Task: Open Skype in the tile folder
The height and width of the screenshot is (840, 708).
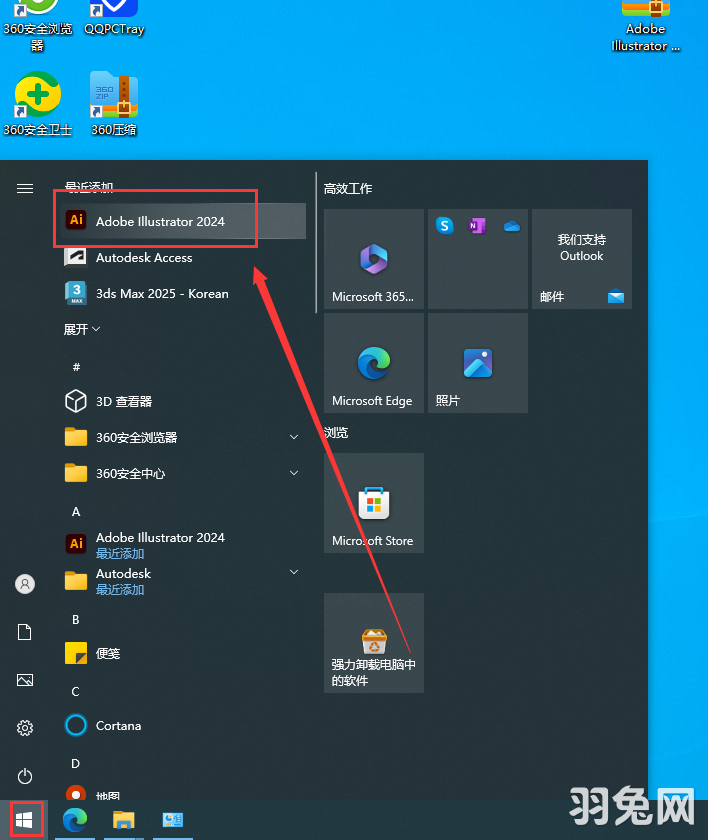Action: point(445,226)
